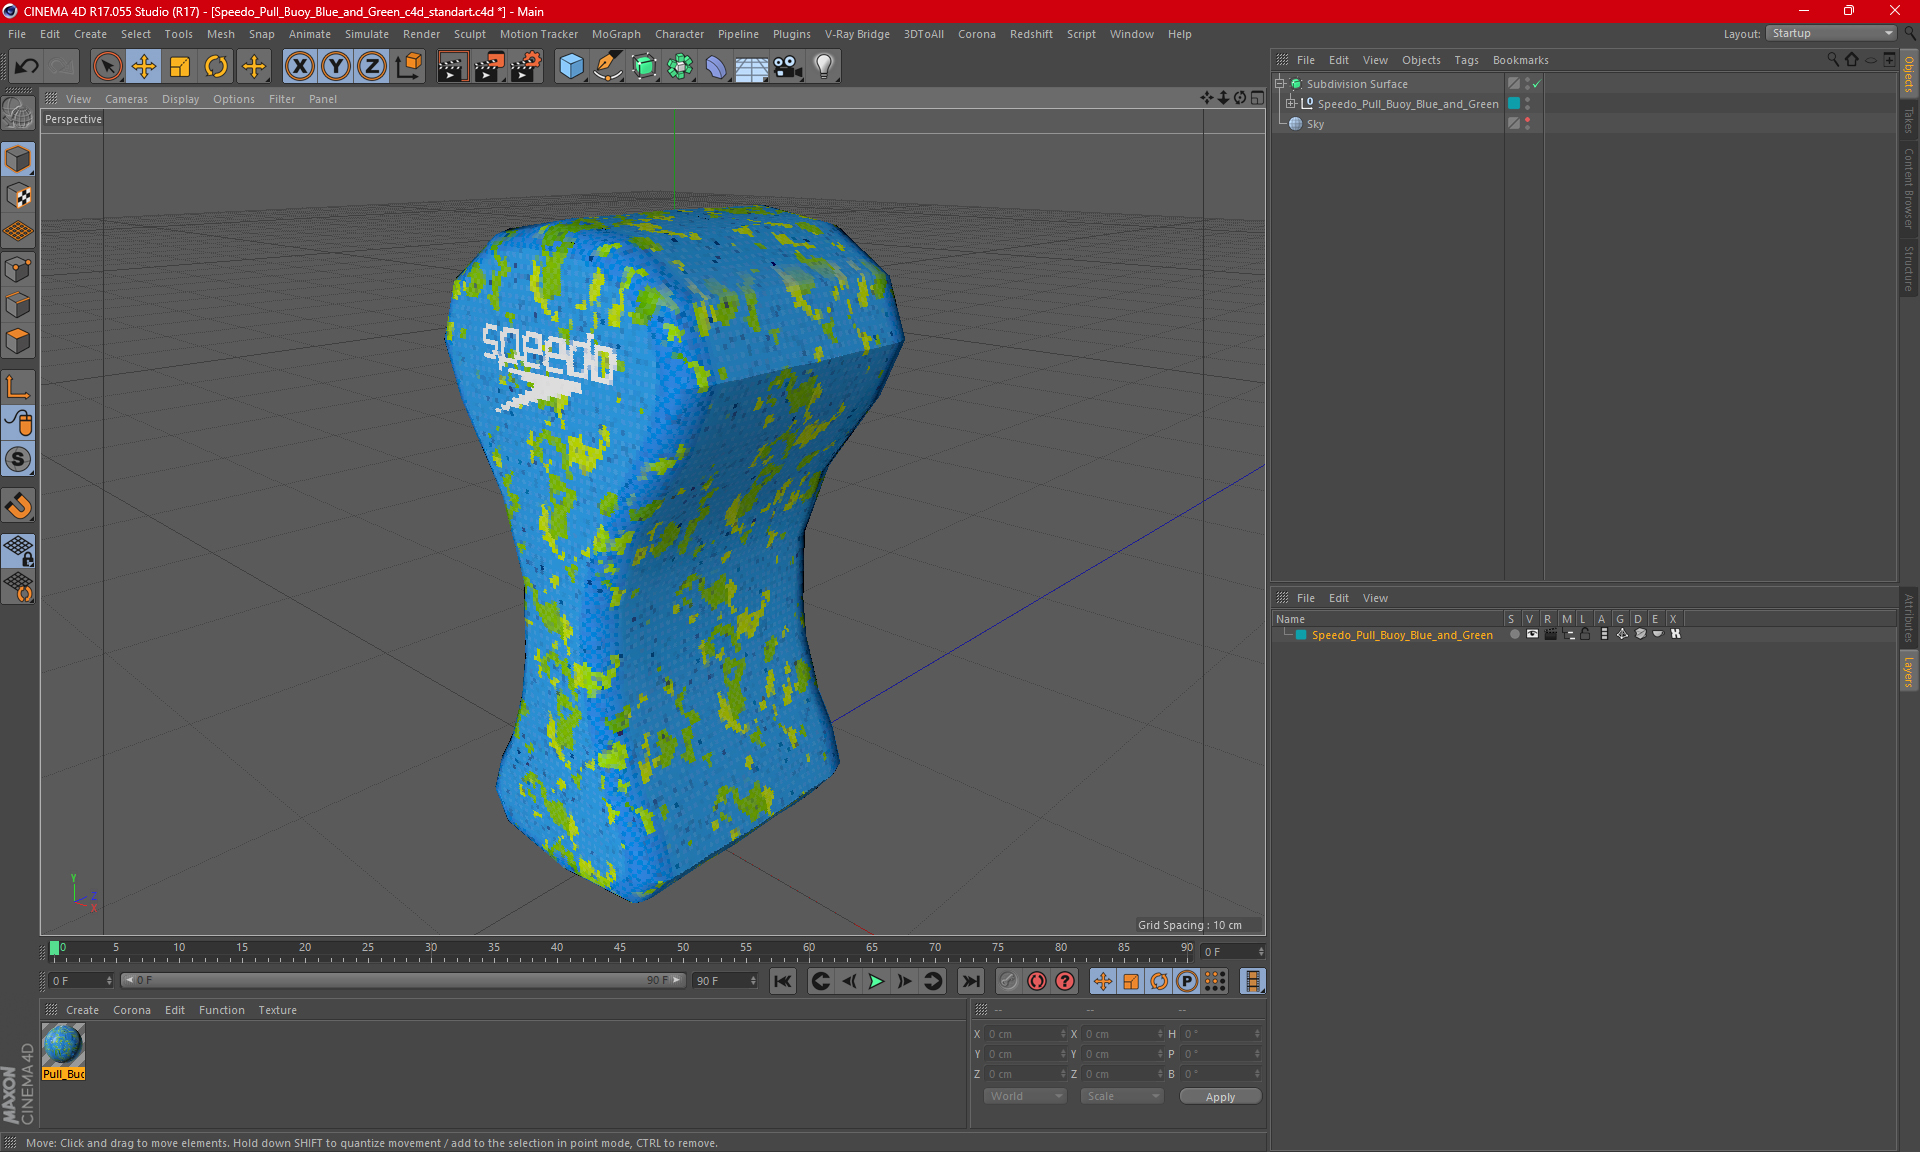Open the Structure side tab

[1909, 268]
